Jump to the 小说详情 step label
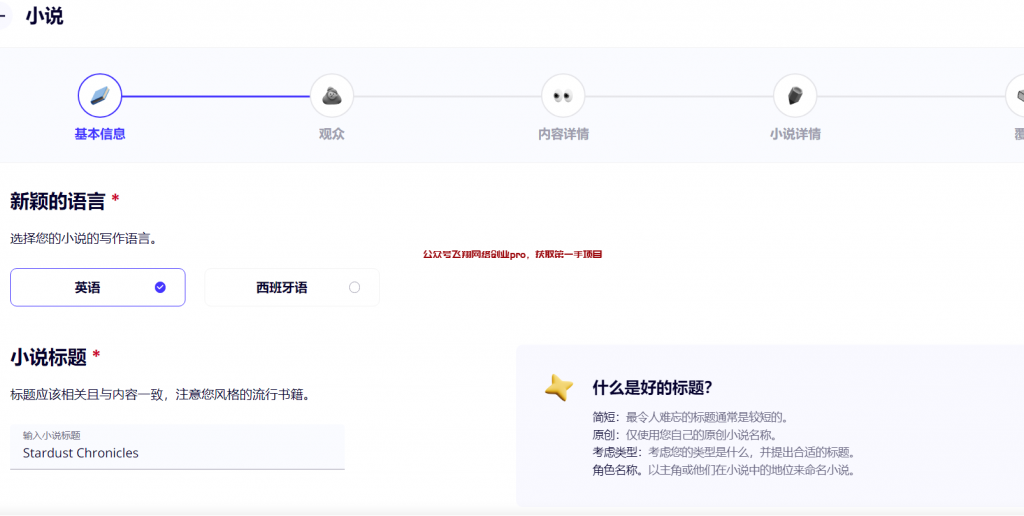 795,134
